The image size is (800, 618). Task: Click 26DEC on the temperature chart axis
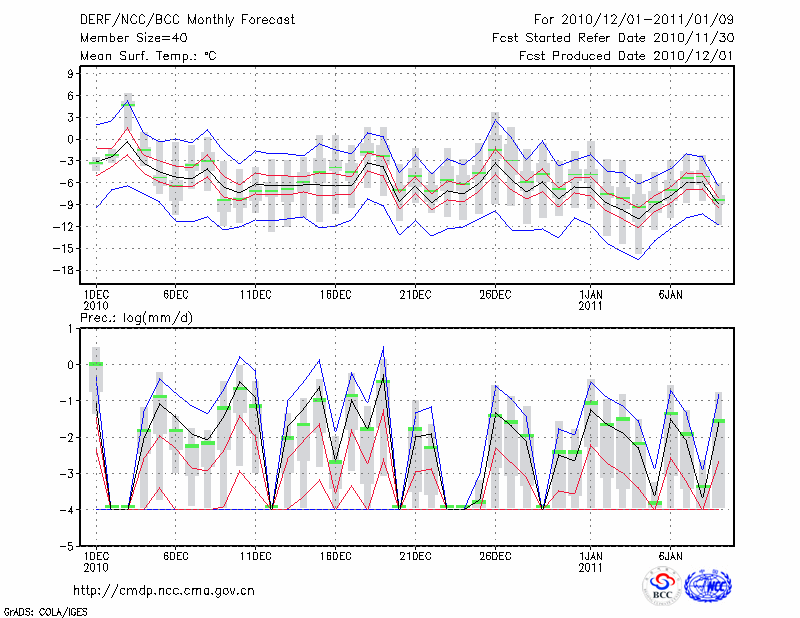click(495, 294)
